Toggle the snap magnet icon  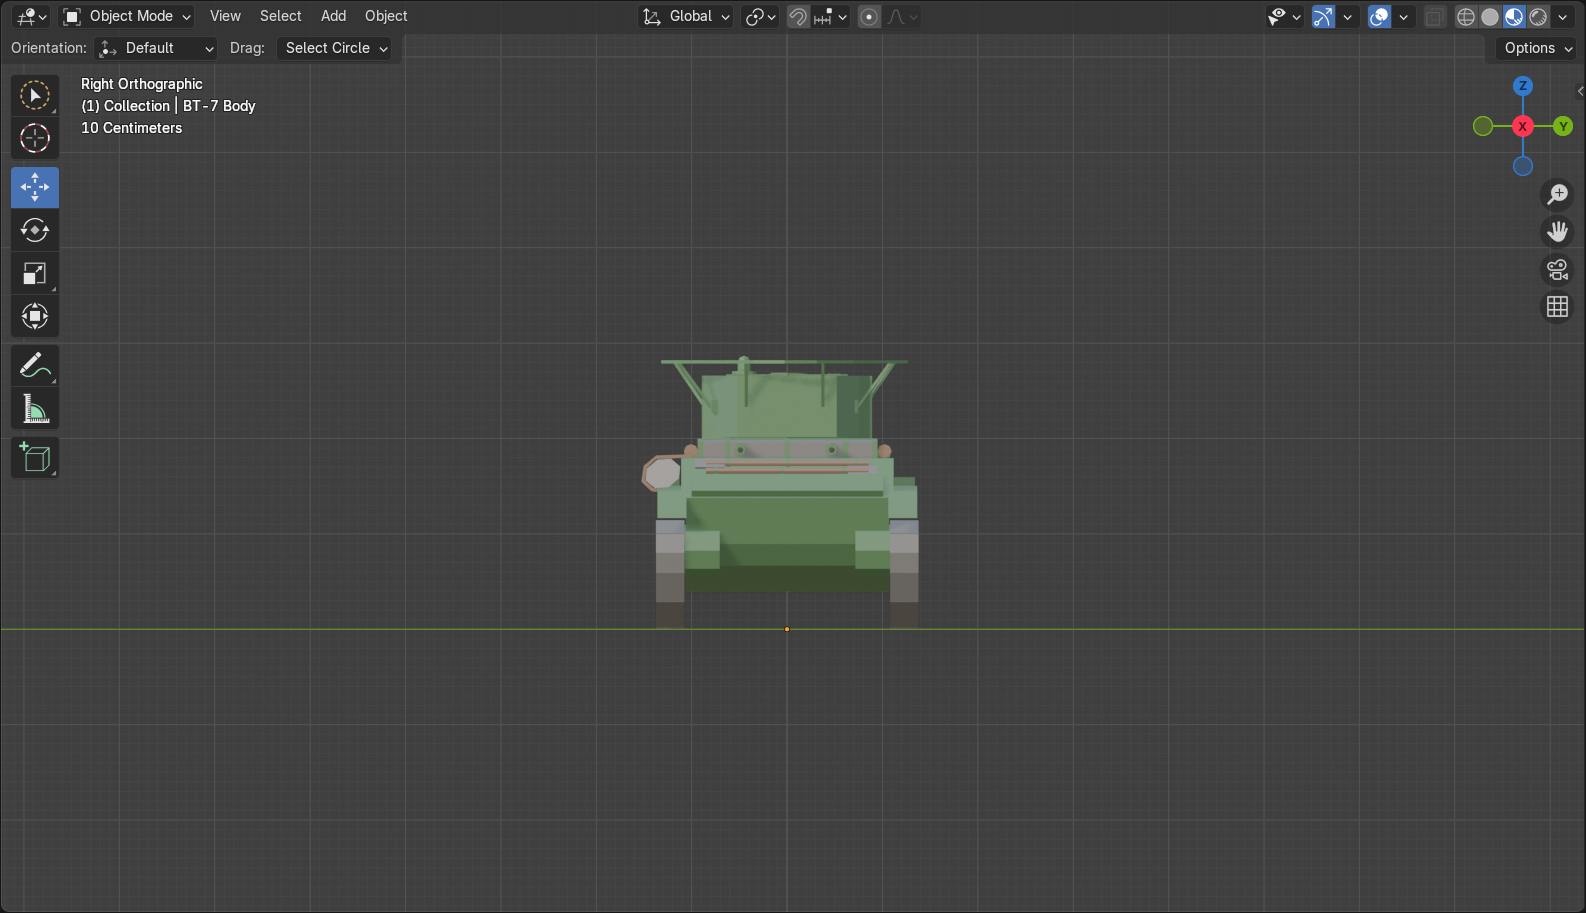[x=798, y=16]
